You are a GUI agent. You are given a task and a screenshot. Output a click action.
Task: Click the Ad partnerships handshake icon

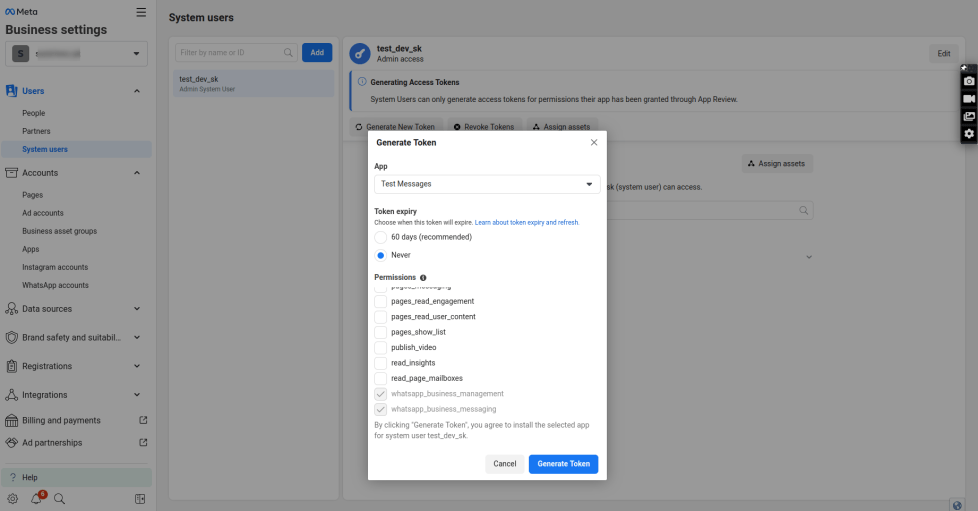pyautogui.click(x=11, y=443)
